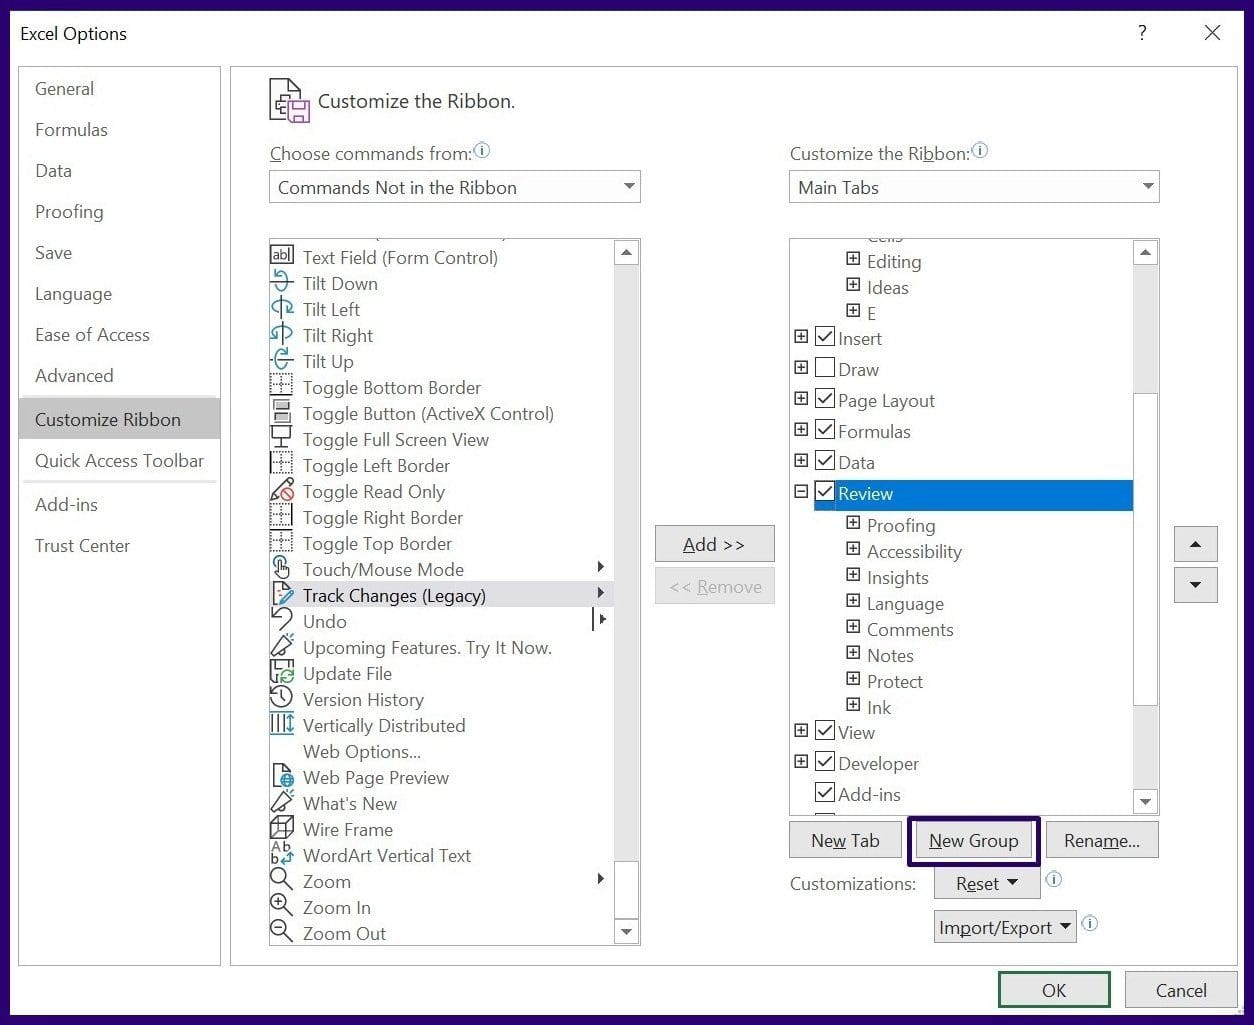Image resolution: width=1254 pixels, height=1025 pixels.
Task: Click the New Tab button
Action: pos(846,840)
